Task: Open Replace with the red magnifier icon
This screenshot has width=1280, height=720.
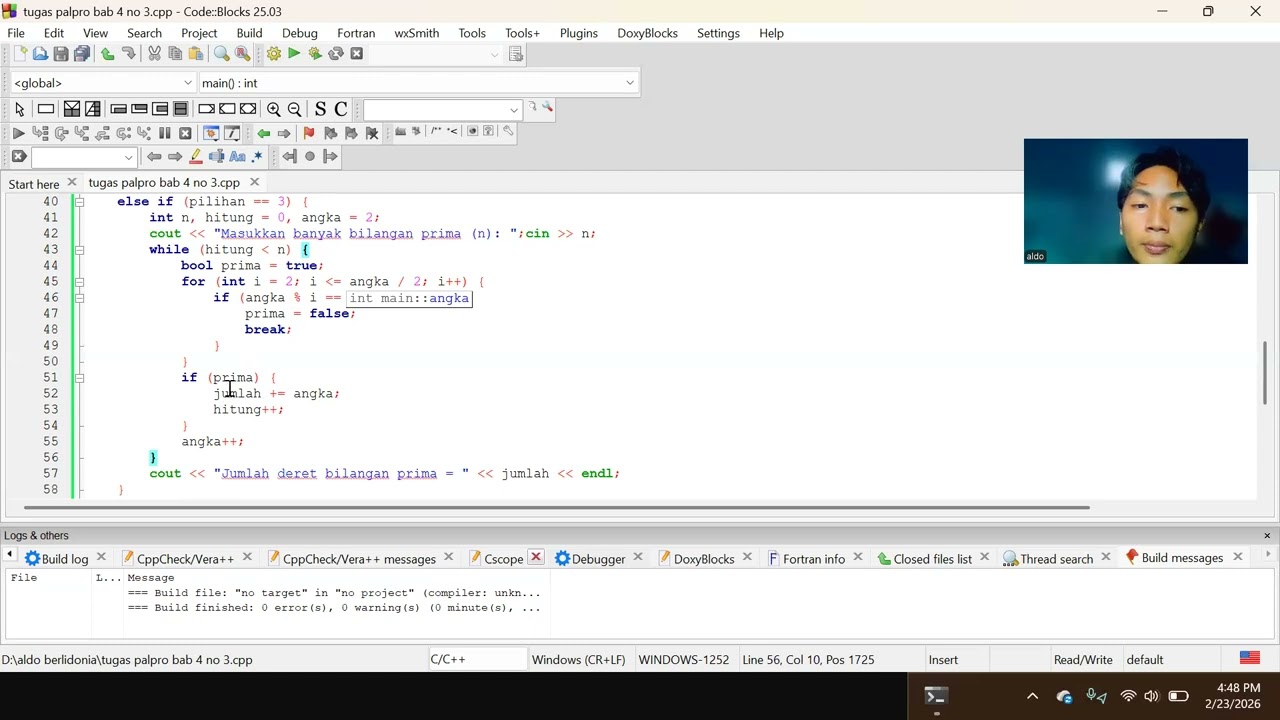Action: click(242, 54)
